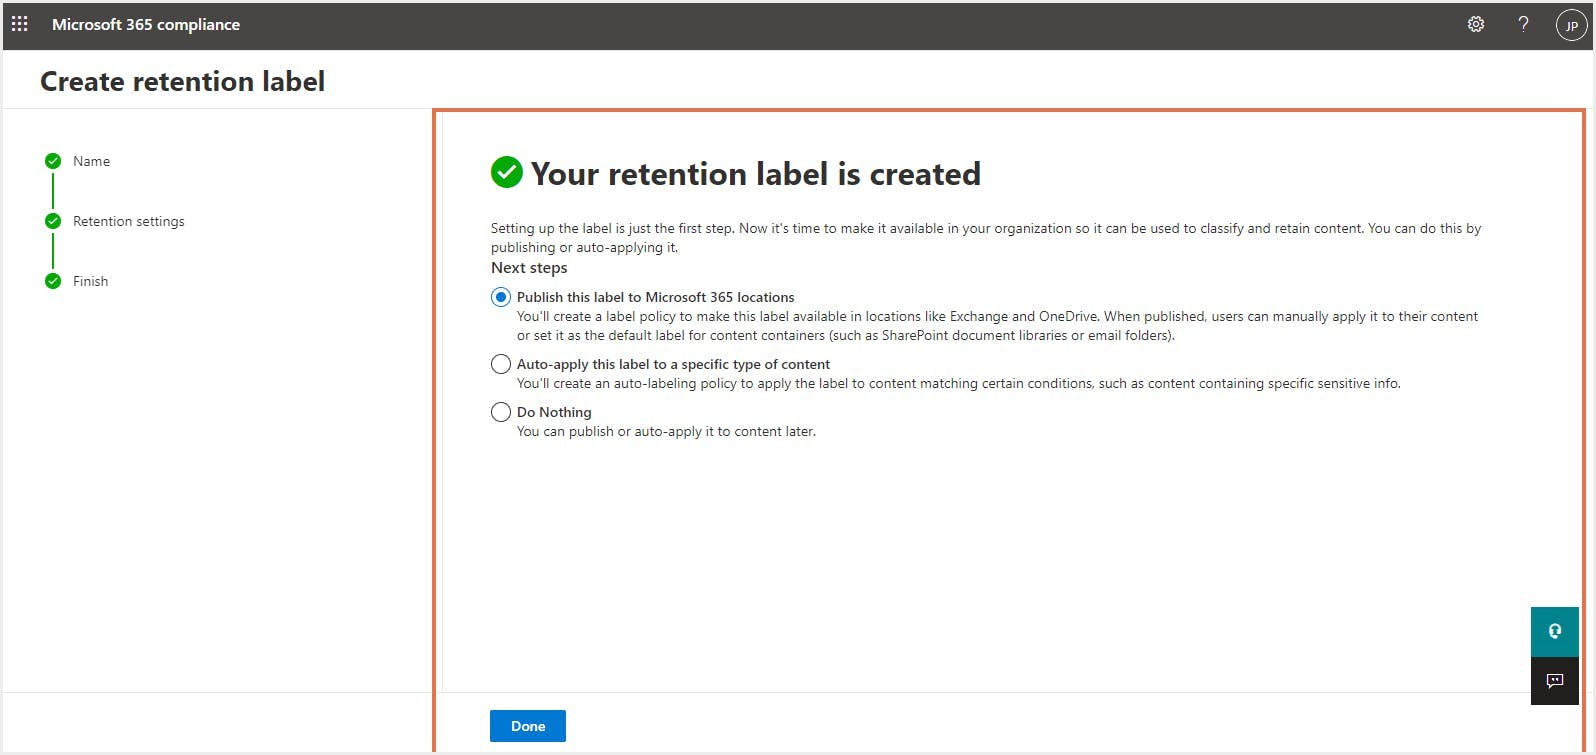Open the app launcher waffle icon
Image resolution: width=1596 pixels, height=755 pixels.
(20, 24)
